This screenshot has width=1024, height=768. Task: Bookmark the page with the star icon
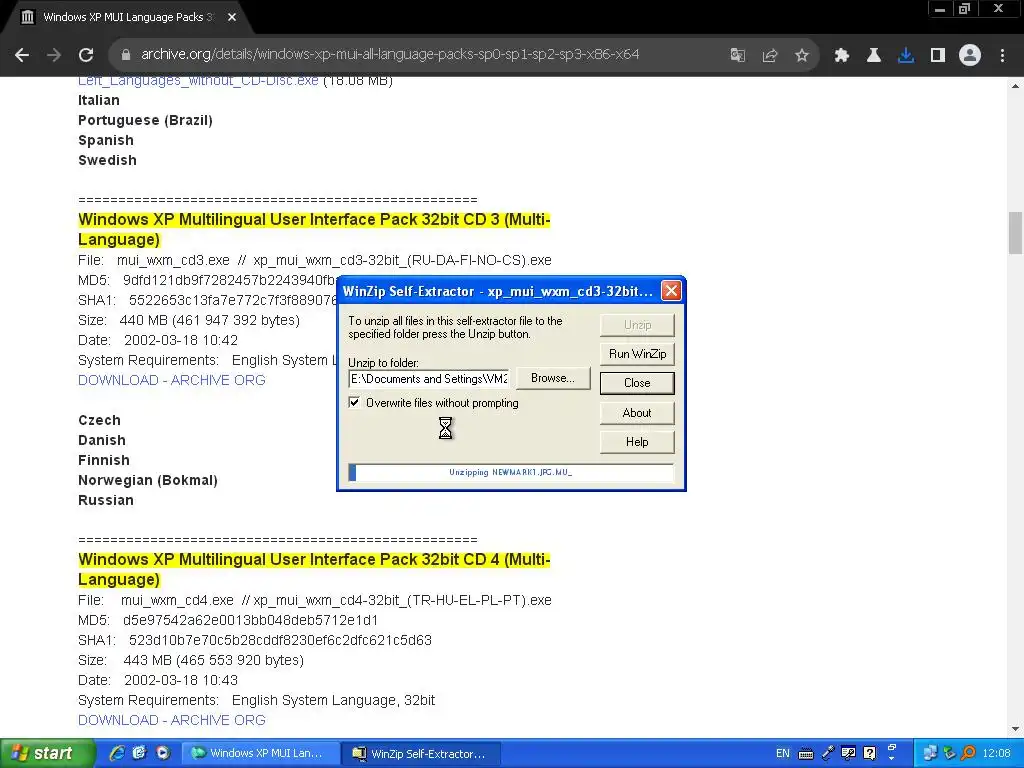802,55
